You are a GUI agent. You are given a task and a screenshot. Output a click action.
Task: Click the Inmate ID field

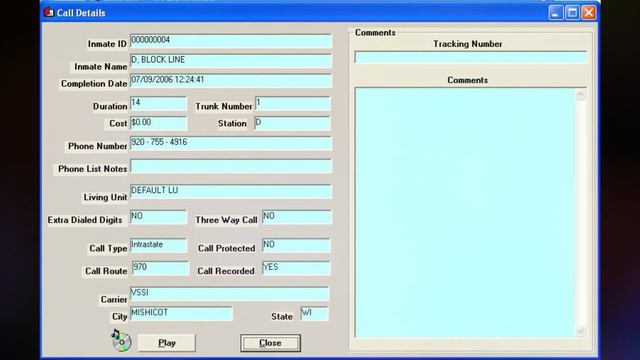coord(231,41)
